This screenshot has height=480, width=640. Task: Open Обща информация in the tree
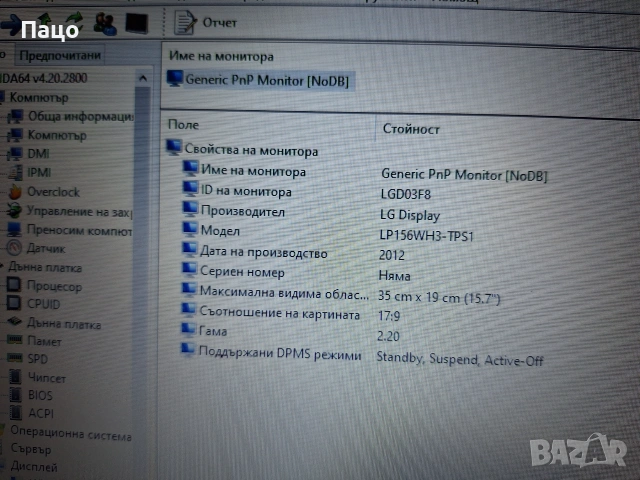click(x=71, y=116)
